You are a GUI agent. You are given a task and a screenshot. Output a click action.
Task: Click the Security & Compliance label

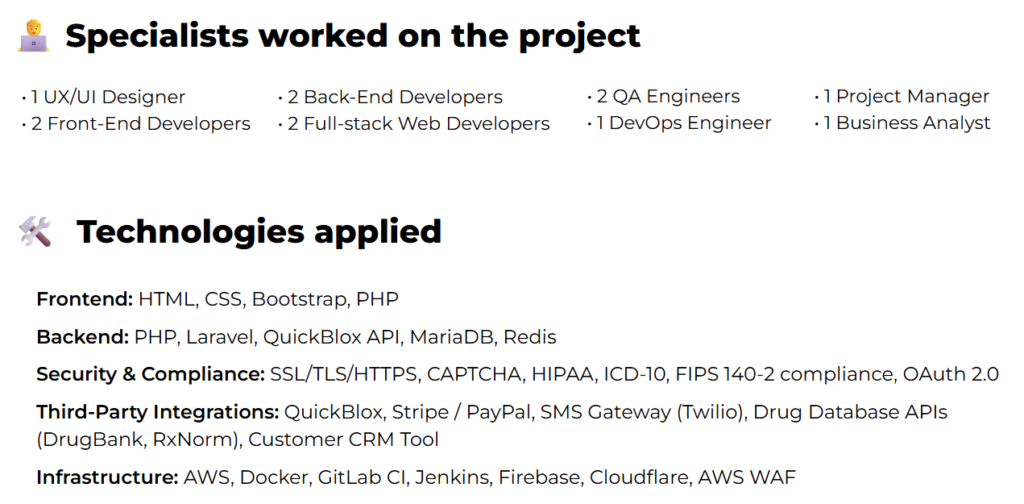coord(151,374)
